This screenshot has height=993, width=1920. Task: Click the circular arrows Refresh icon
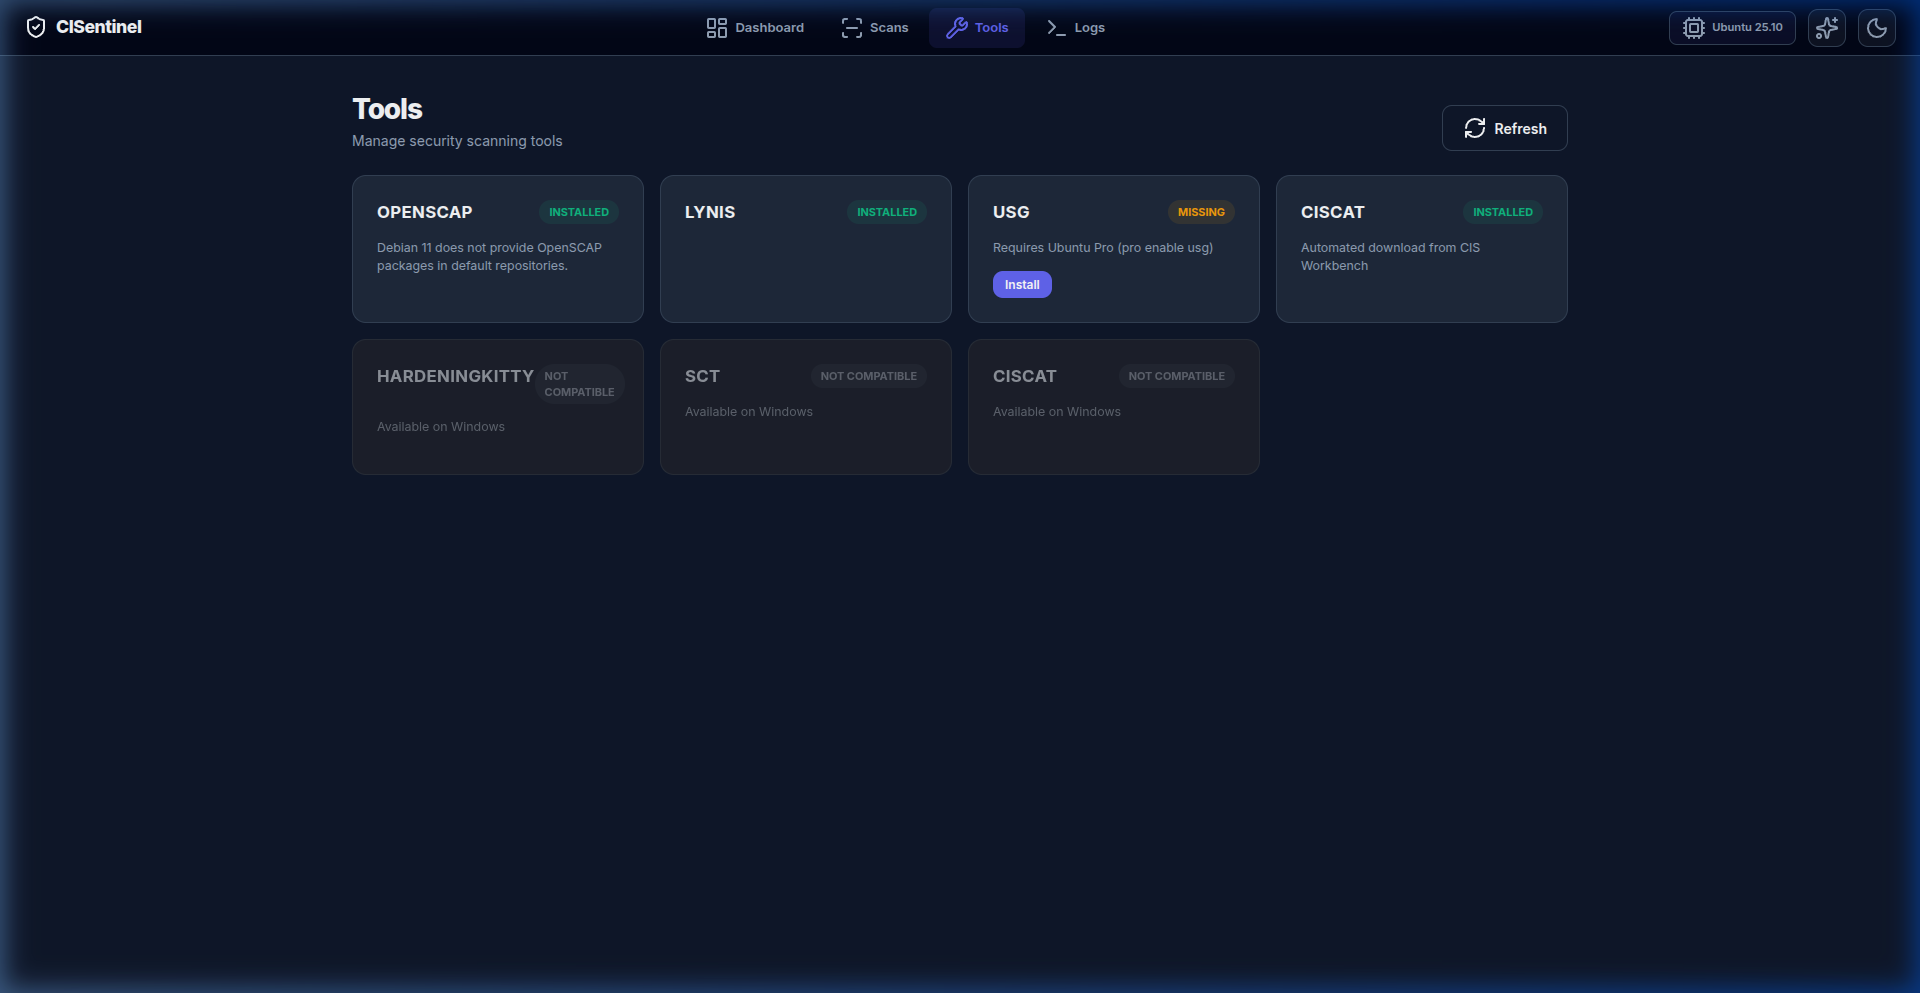[1475, 128]
